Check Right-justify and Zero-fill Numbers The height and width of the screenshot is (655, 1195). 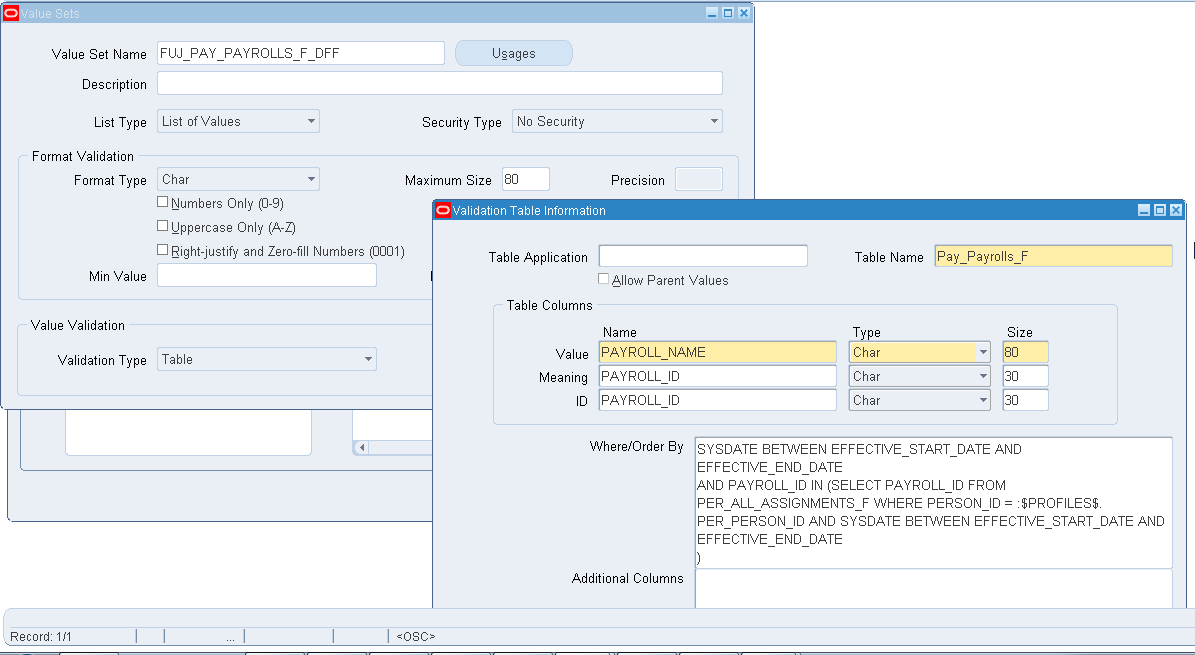(x=162, y=250)
